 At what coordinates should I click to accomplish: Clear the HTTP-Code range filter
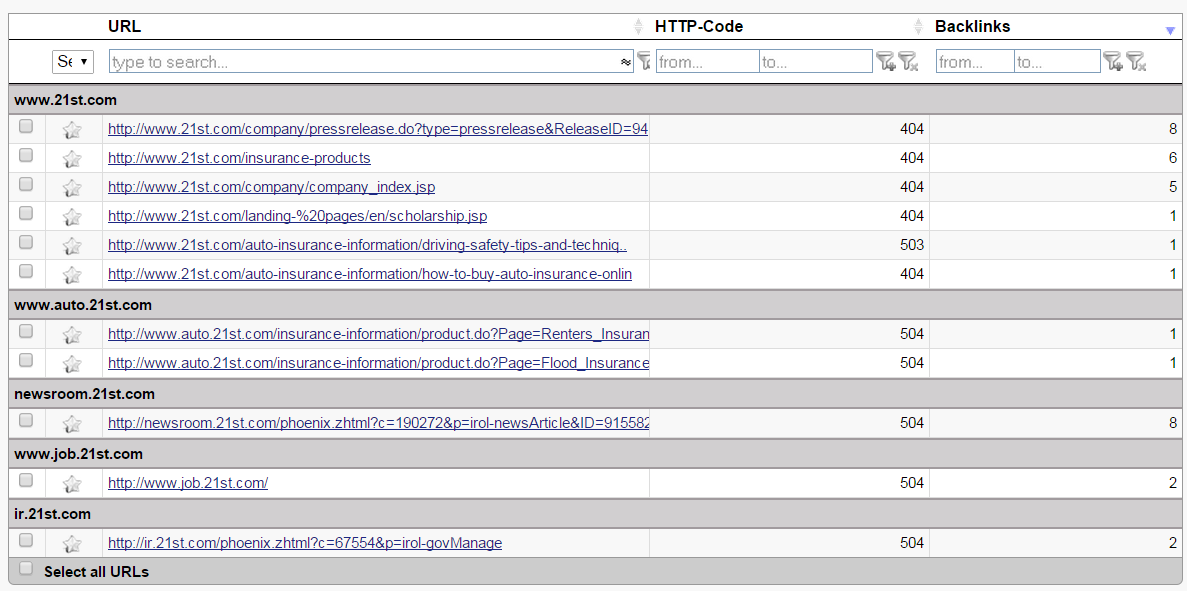(908, 62)
